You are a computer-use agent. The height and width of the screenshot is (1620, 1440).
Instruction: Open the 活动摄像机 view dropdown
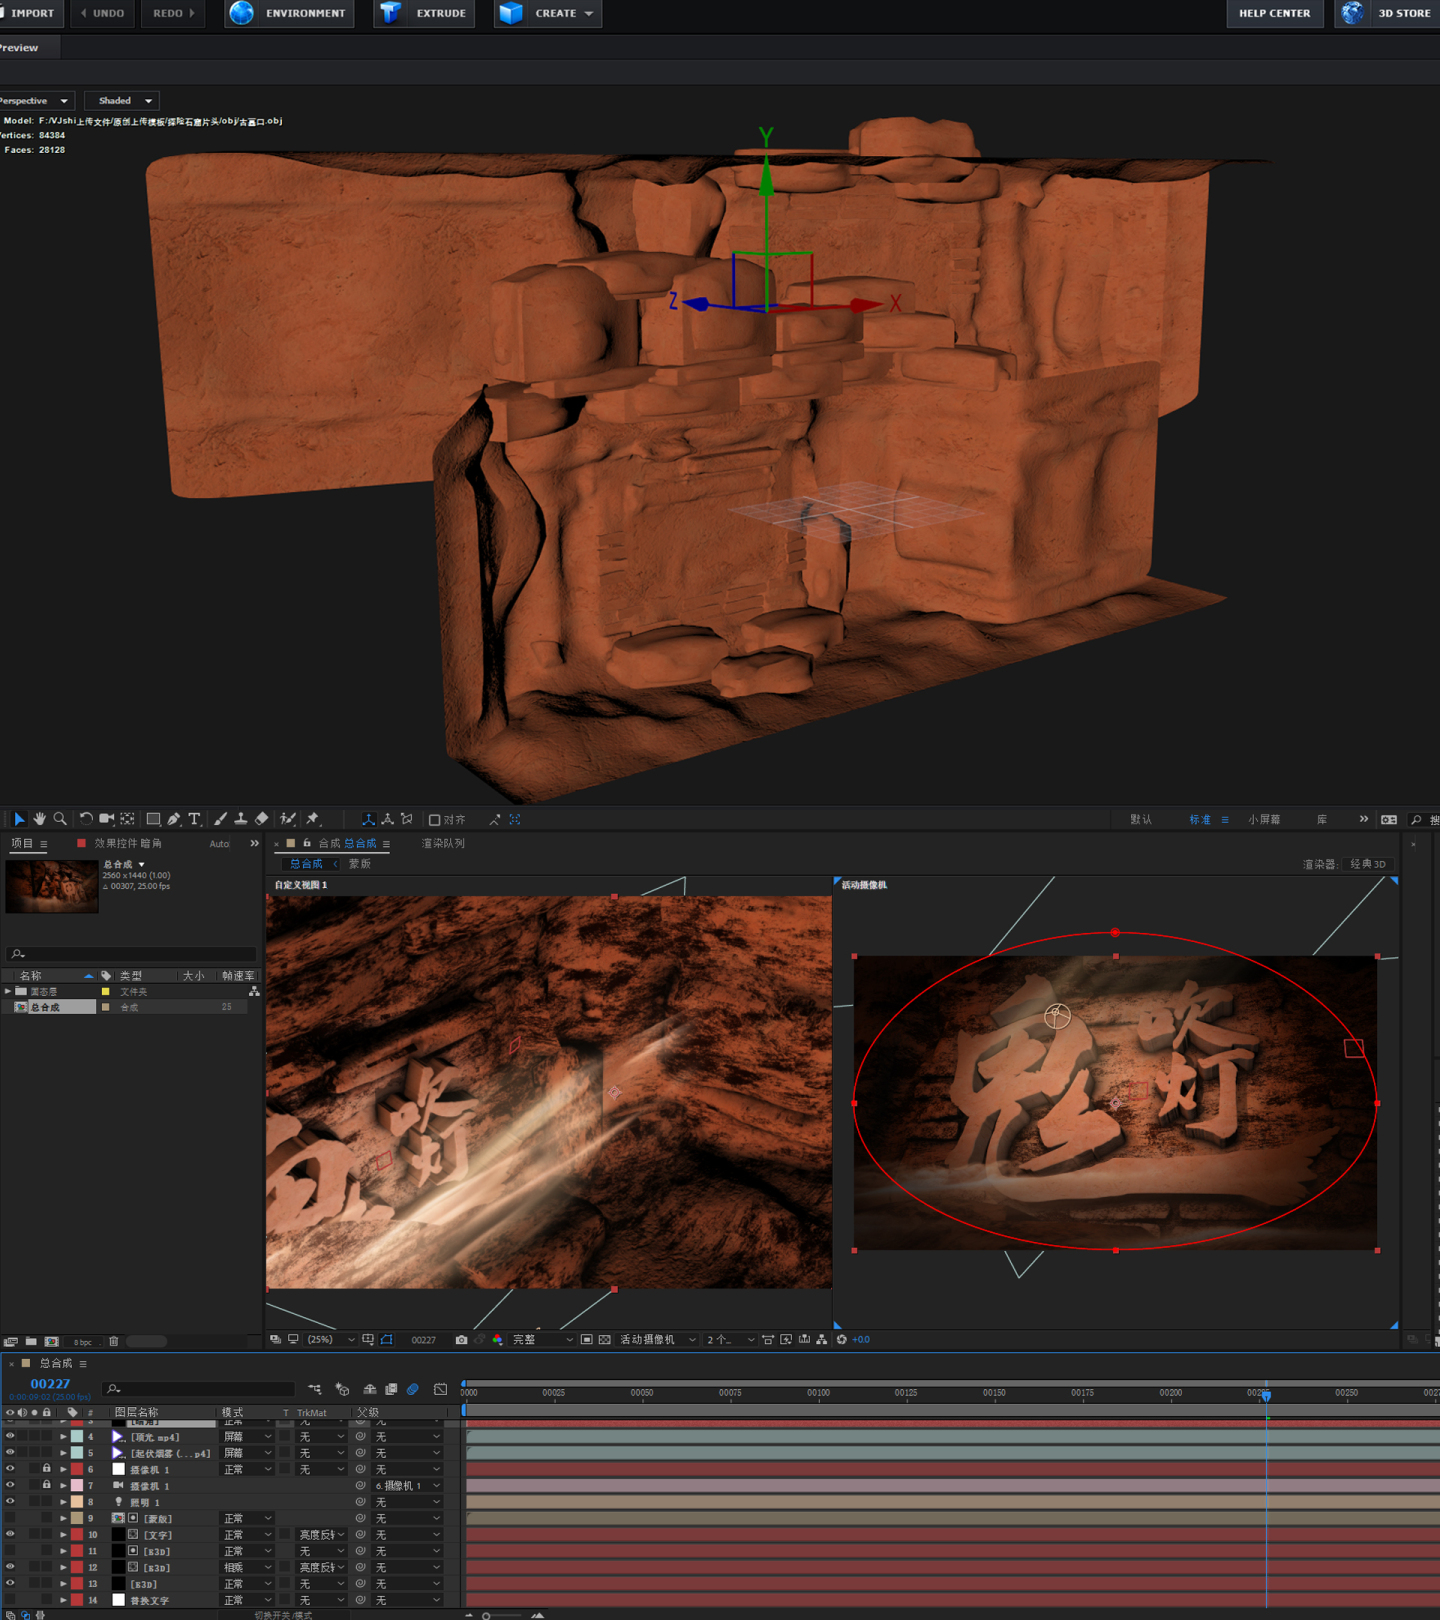pos(658,1340)
